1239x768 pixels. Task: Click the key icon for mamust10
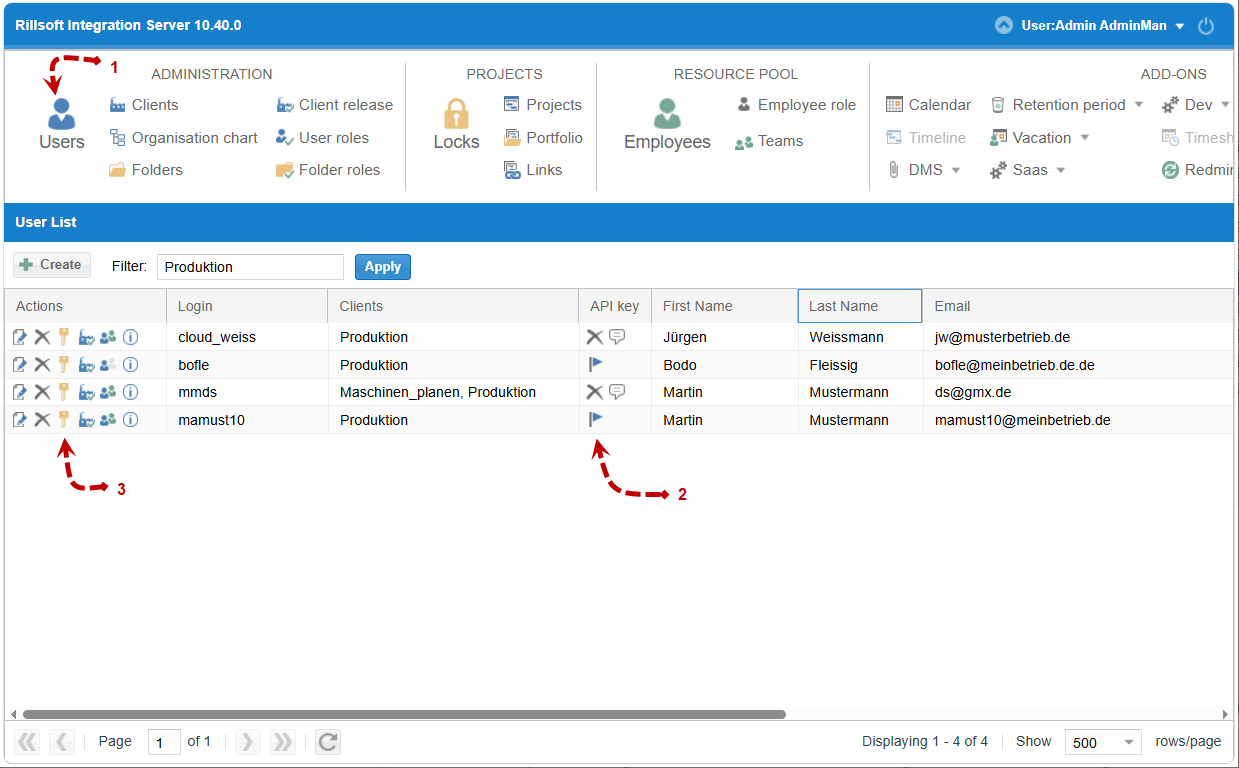(63, 420)
